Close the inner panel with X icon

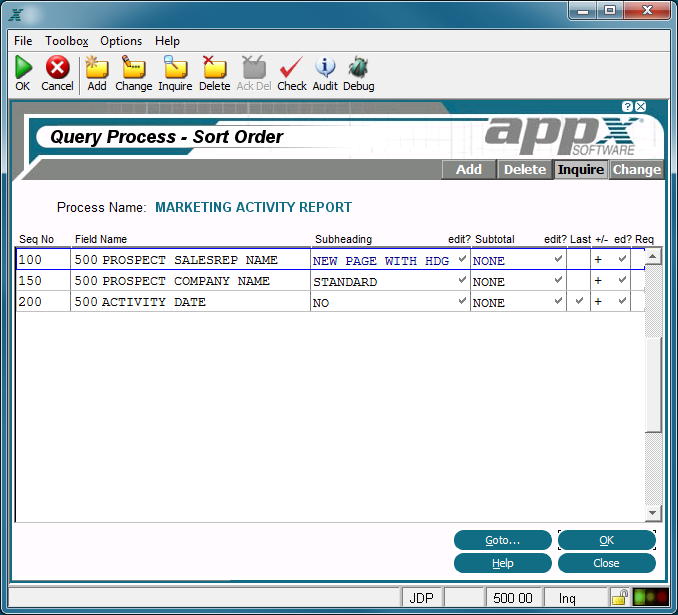click(640, 106)
